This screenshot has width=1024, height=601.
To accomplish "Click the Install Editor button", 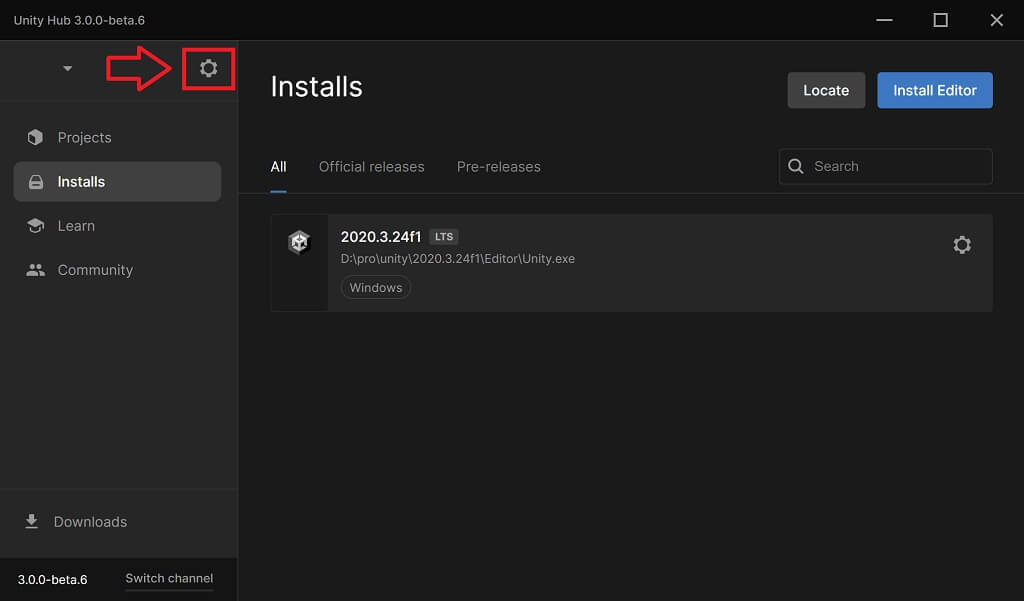I will [x=935, y=90].
